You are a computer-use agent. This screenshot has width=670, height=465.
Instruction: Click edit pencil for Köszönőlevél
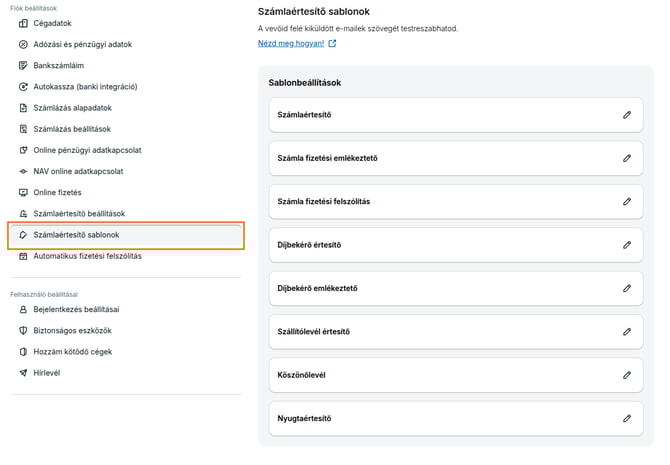(x=627, y=375)
